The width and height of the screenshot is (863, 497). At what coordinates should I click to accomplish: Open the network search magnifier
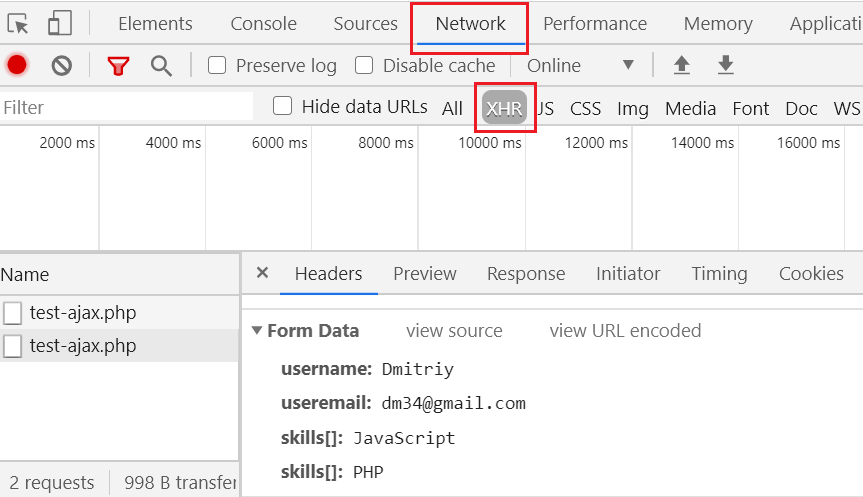tap(161, 66)
